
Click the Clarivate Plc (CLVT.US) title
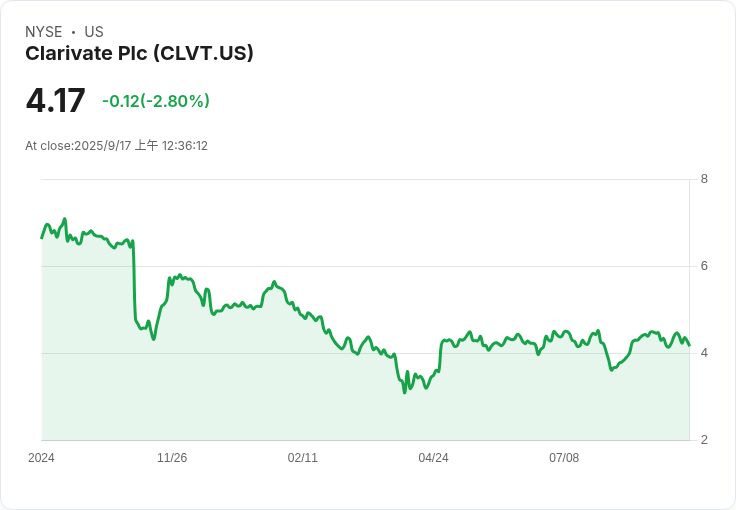point(139,53)
